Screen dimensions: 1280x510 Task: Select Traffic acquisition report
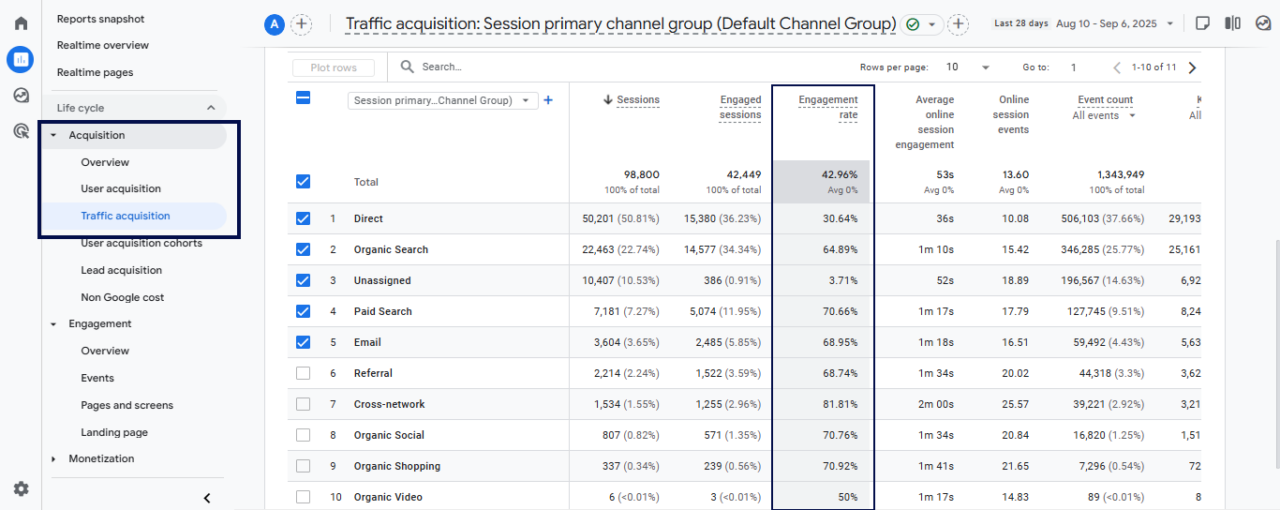[x=125, y=216]
